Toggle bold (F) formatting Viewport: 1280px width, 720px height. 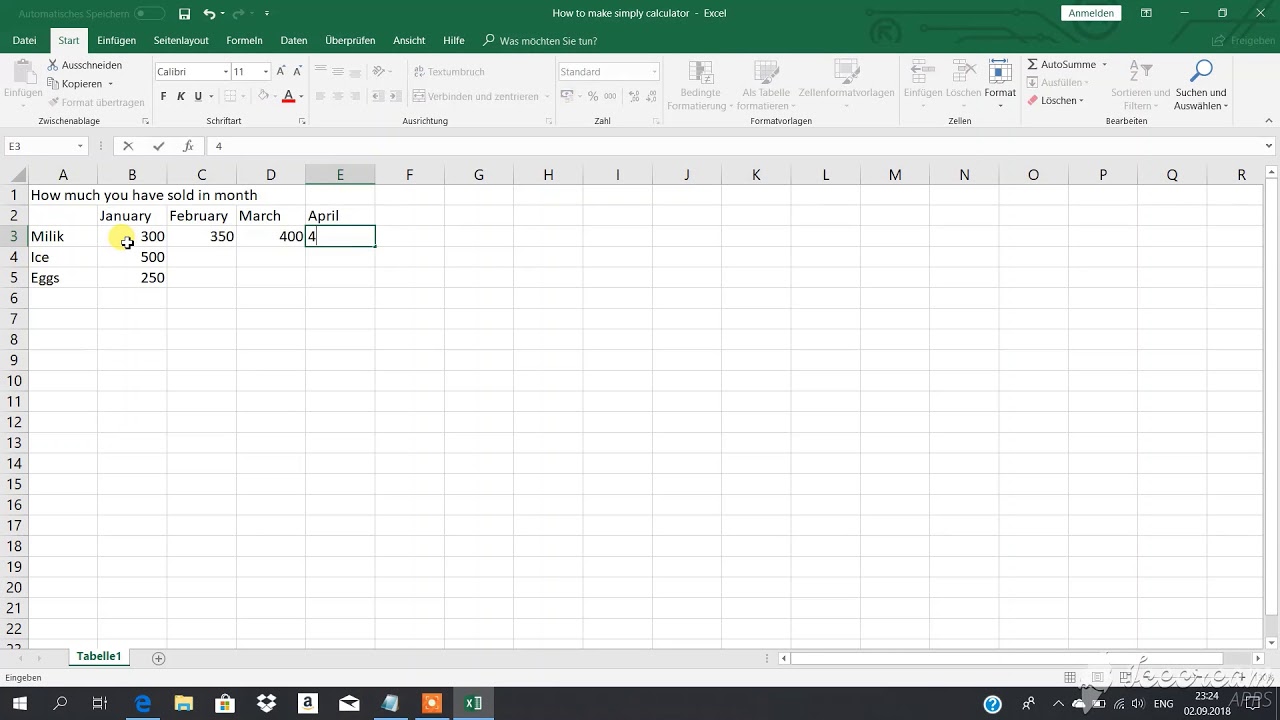[x=164, y=97]
